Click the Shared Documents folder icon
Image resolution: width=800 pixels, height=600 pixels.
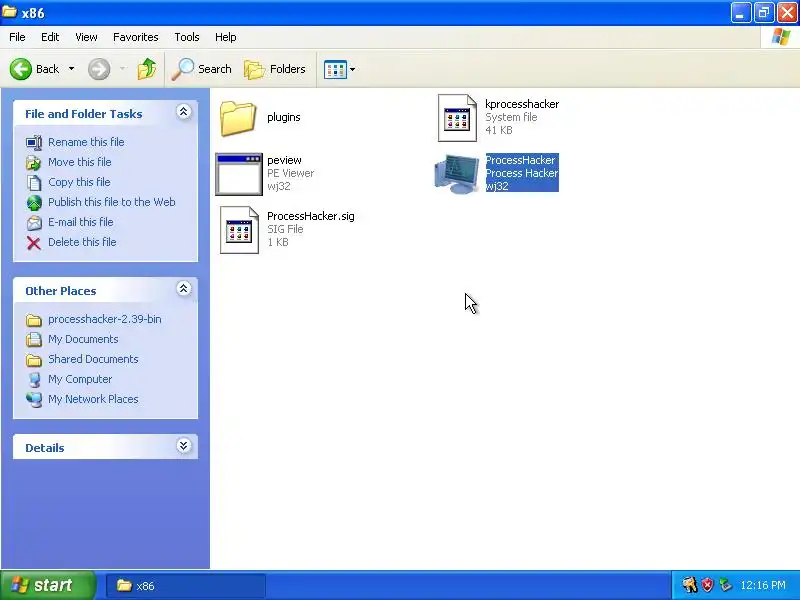click(34, 360)
